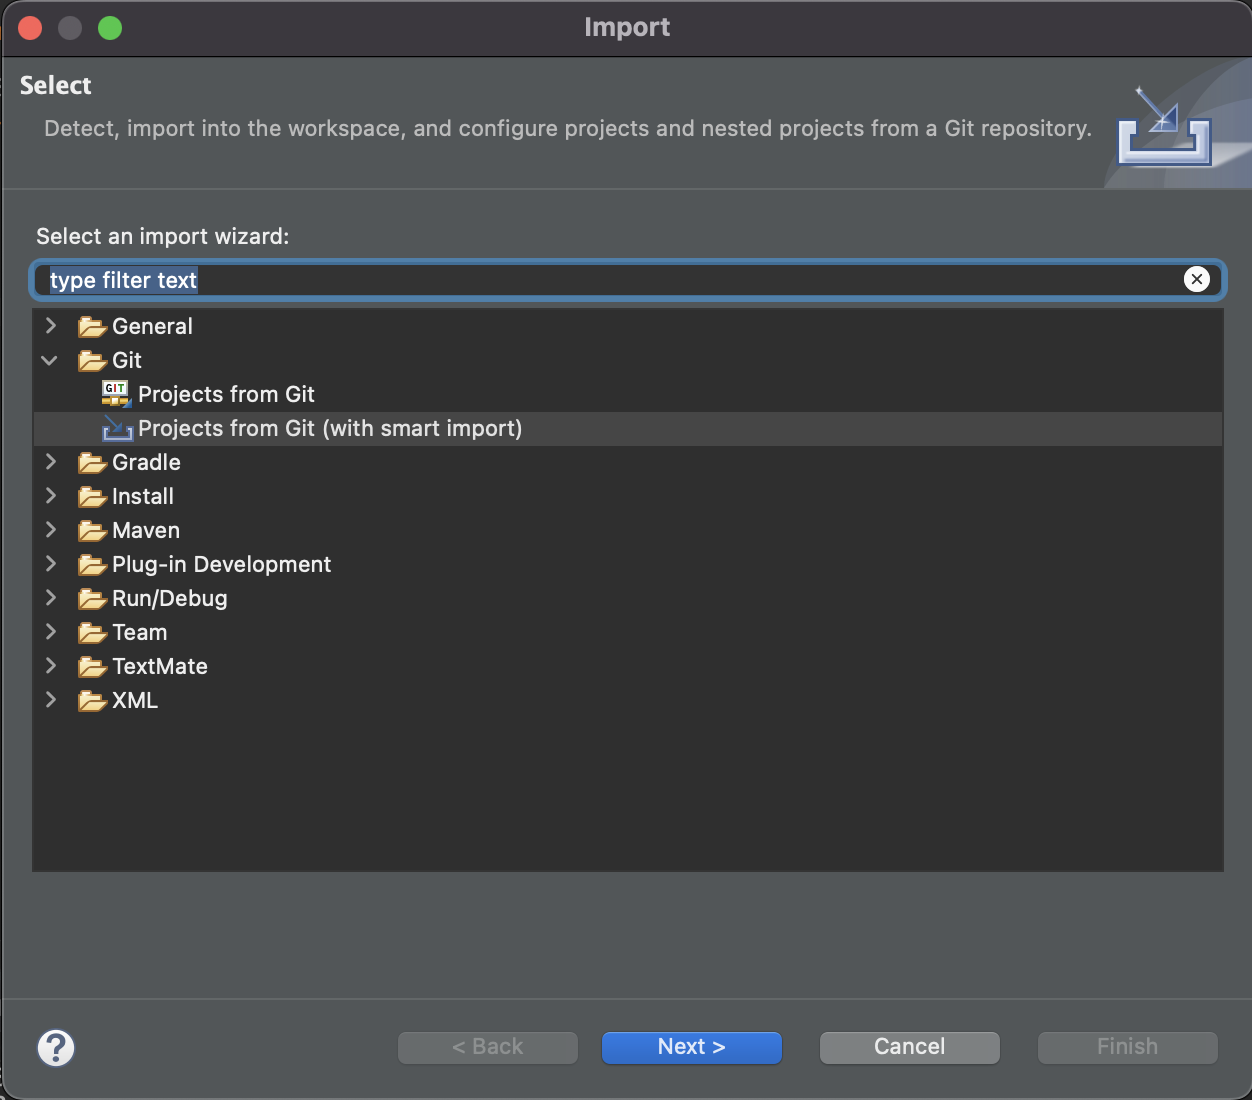The height and width of the screenshot is (1100, 1252).
Task: Expand the Run/Debug category
Action: [x=51, y=598]
